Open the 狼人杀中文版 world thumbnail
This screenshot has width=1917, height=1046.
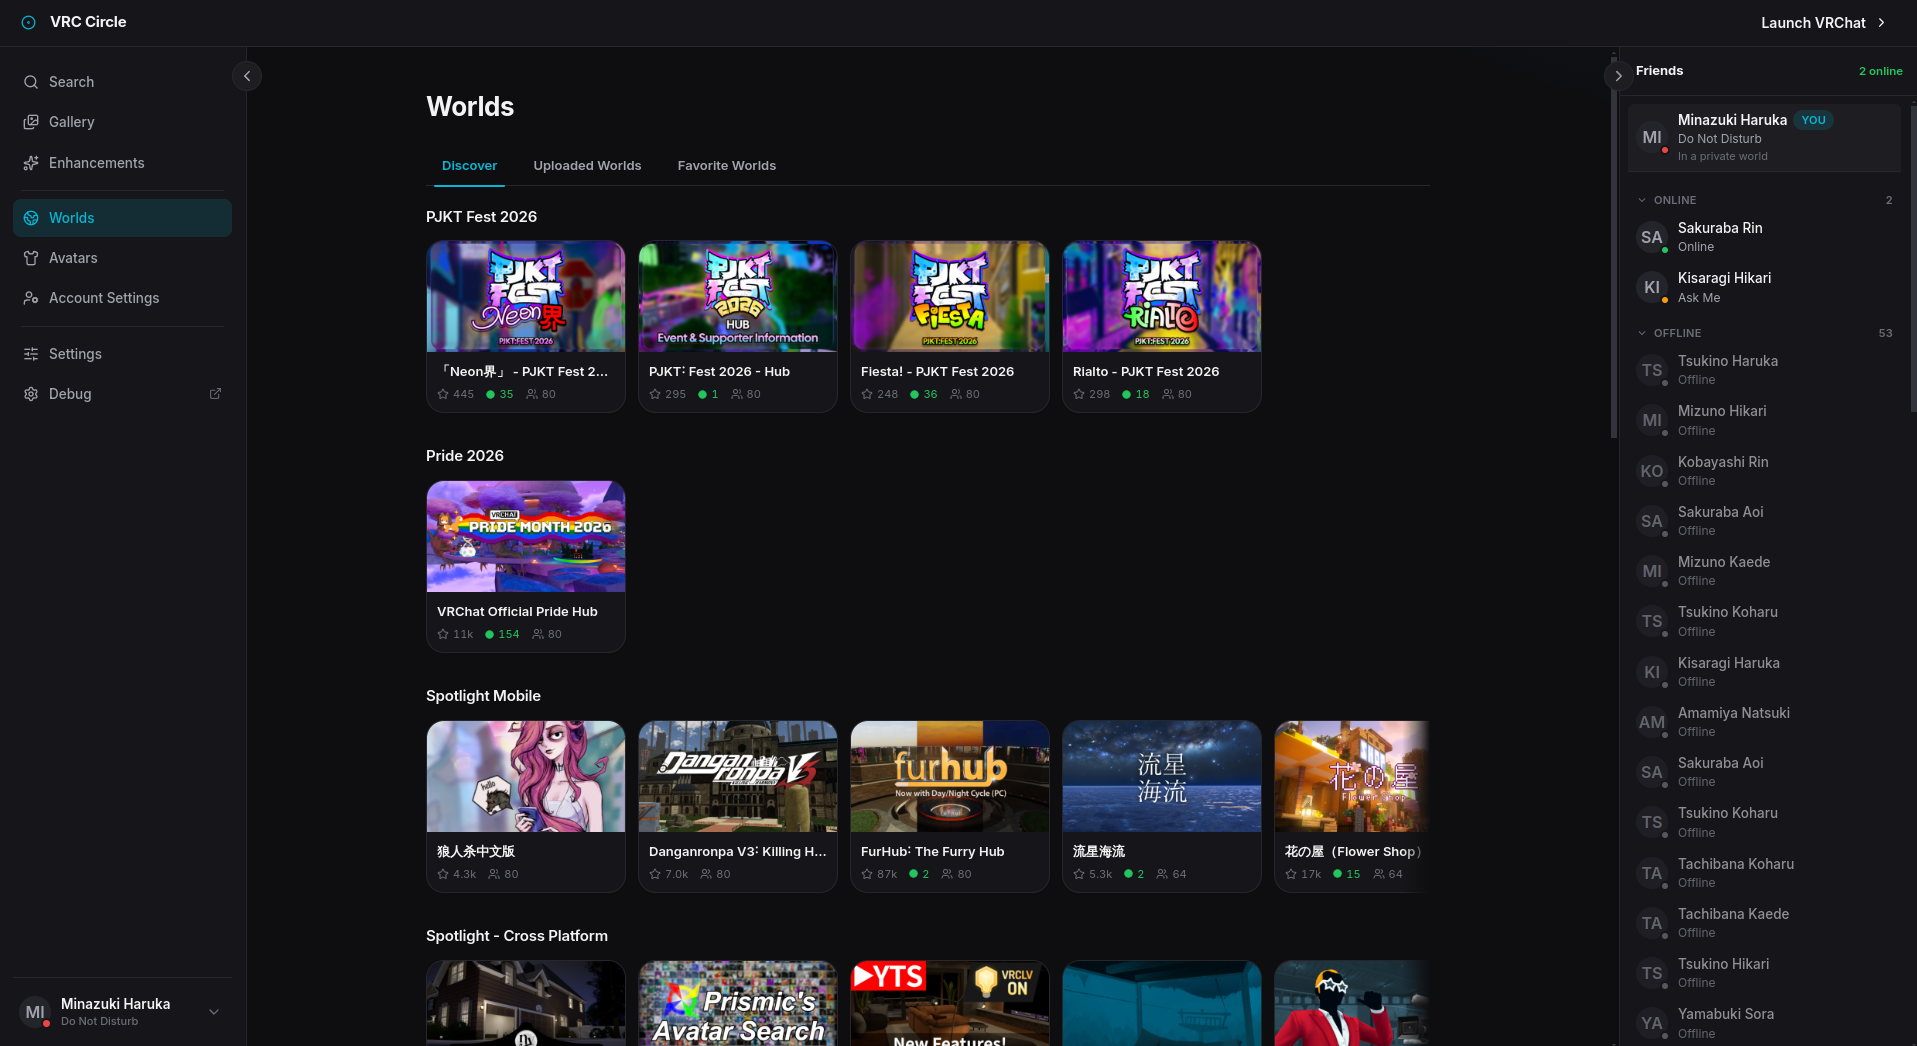(x=526, y=776)
